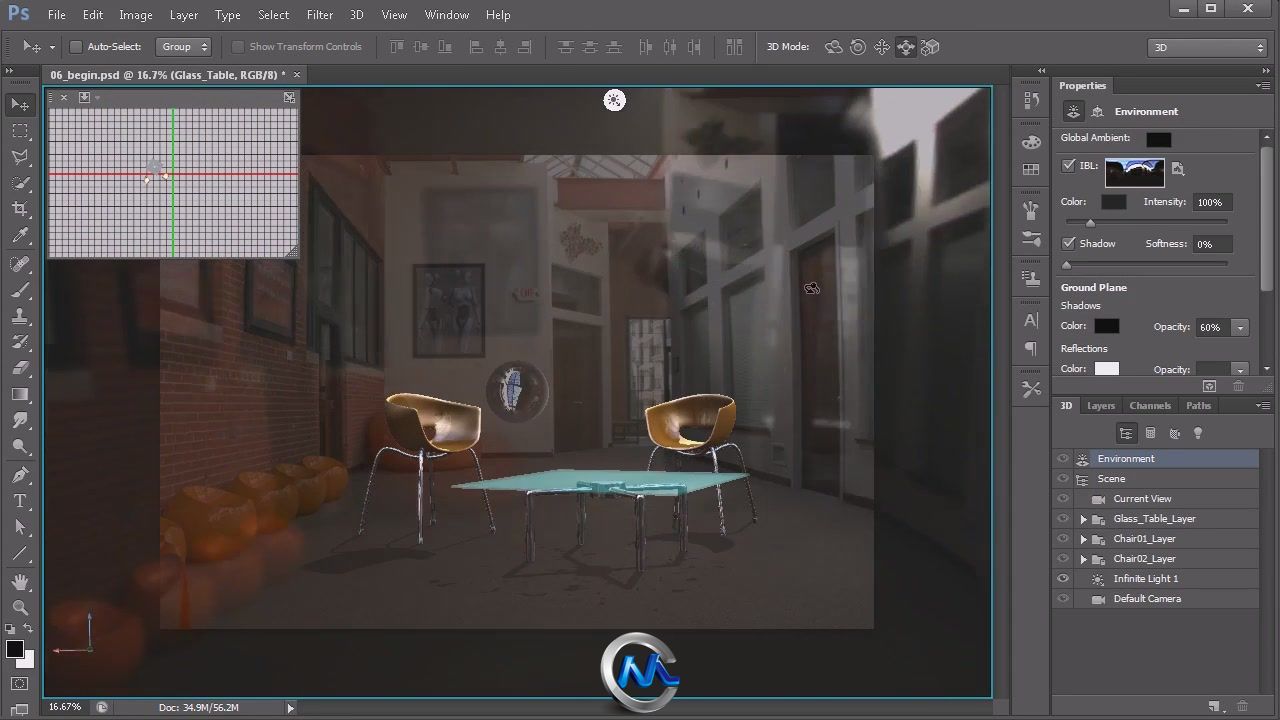Select the Gradient tool

point(20,394)
